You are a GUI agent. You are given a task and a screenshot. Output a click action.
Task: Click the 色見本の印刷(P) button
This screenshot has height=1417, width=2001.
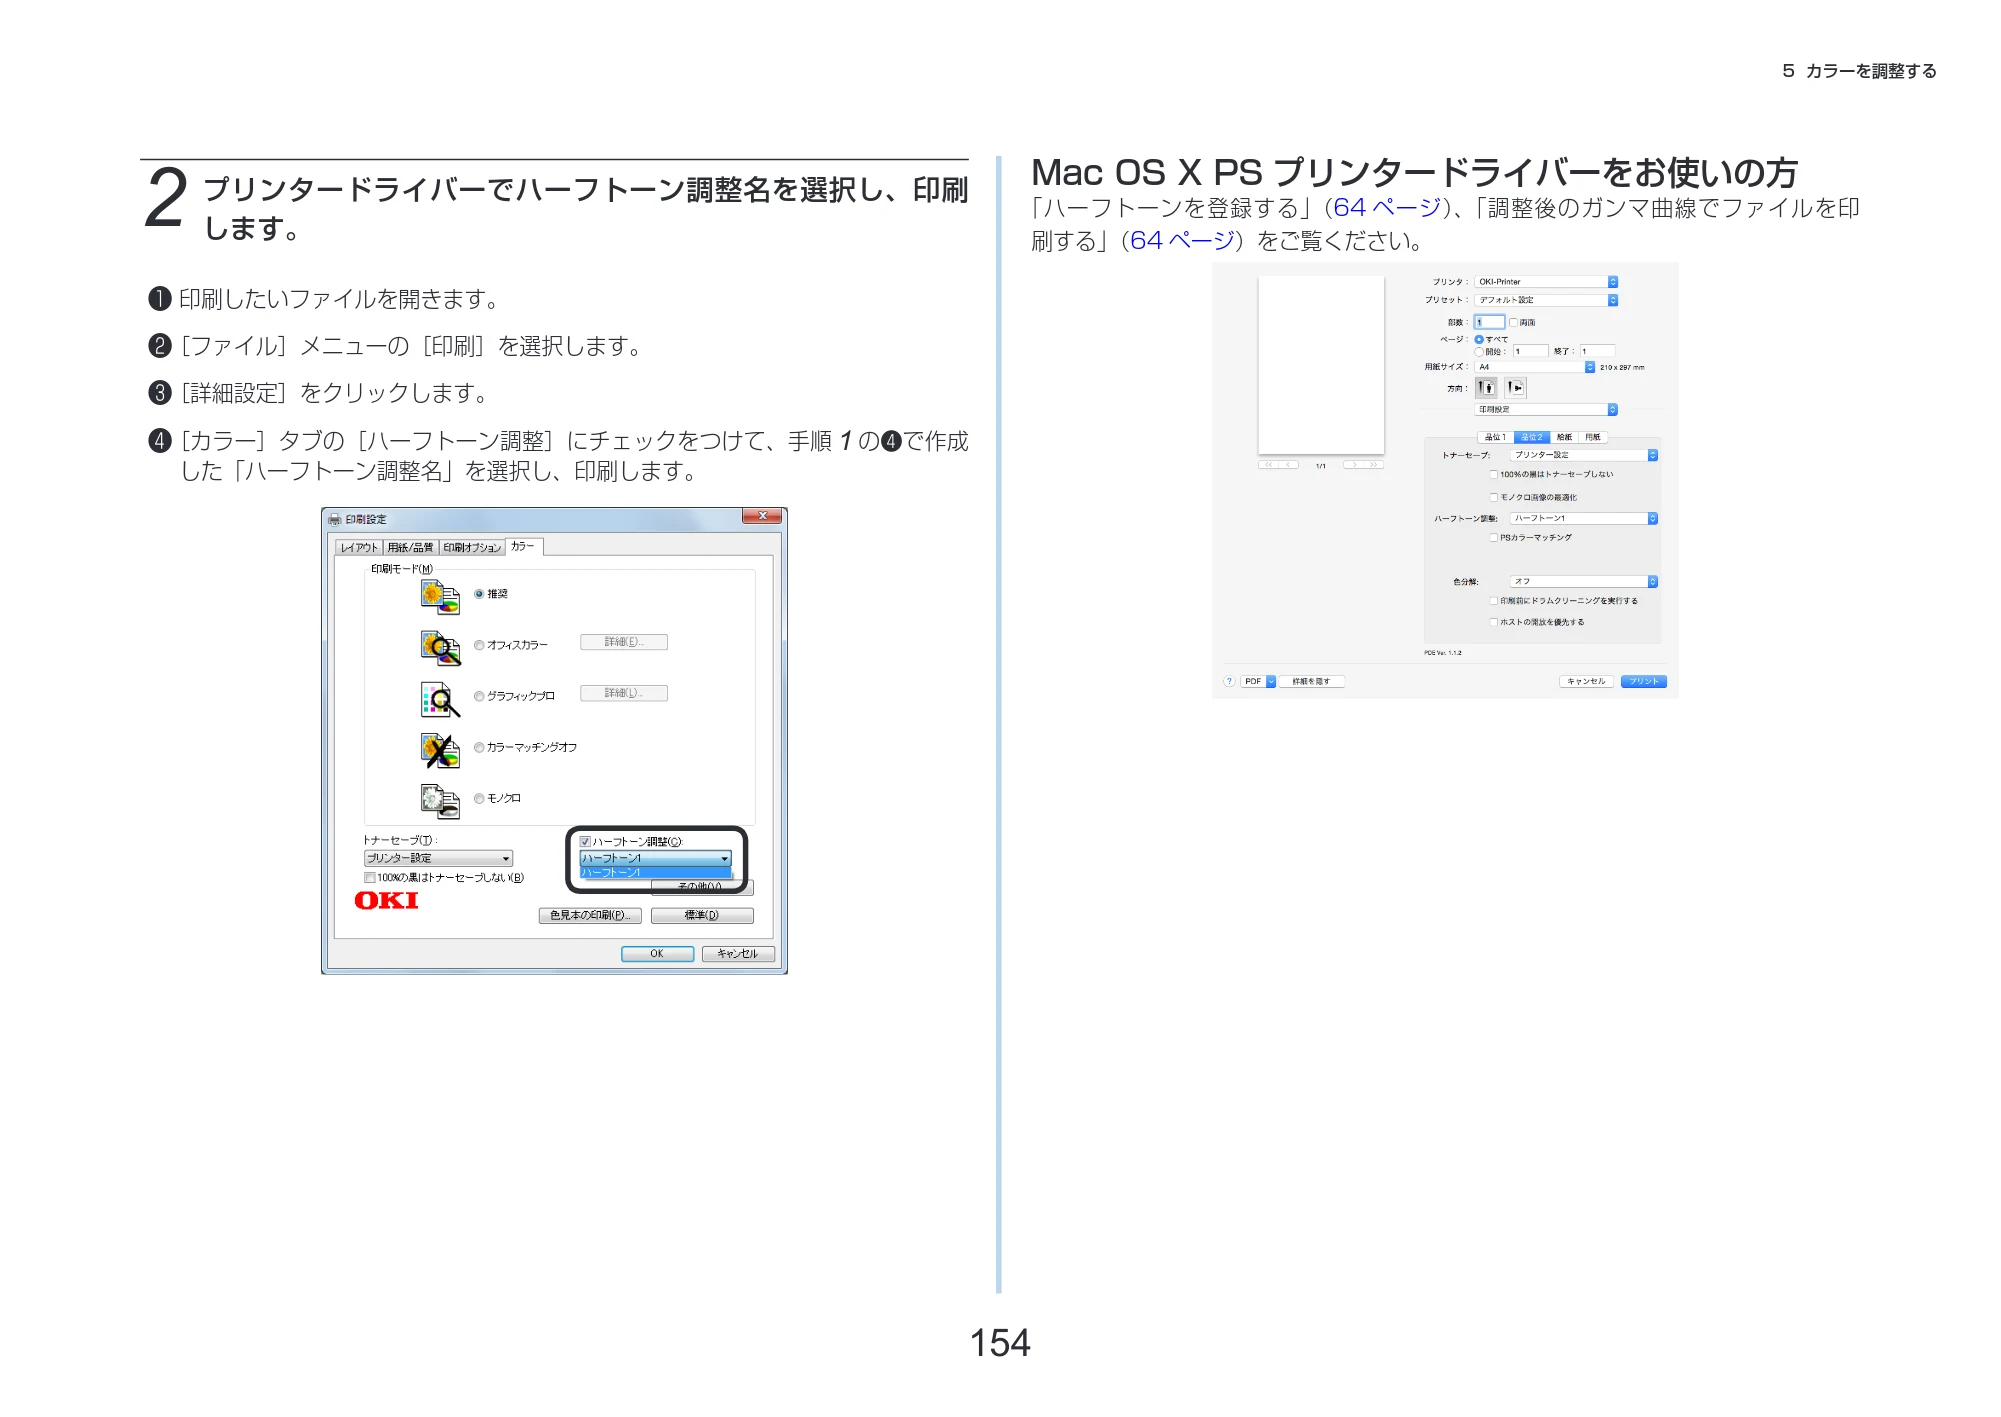(590, 915)
